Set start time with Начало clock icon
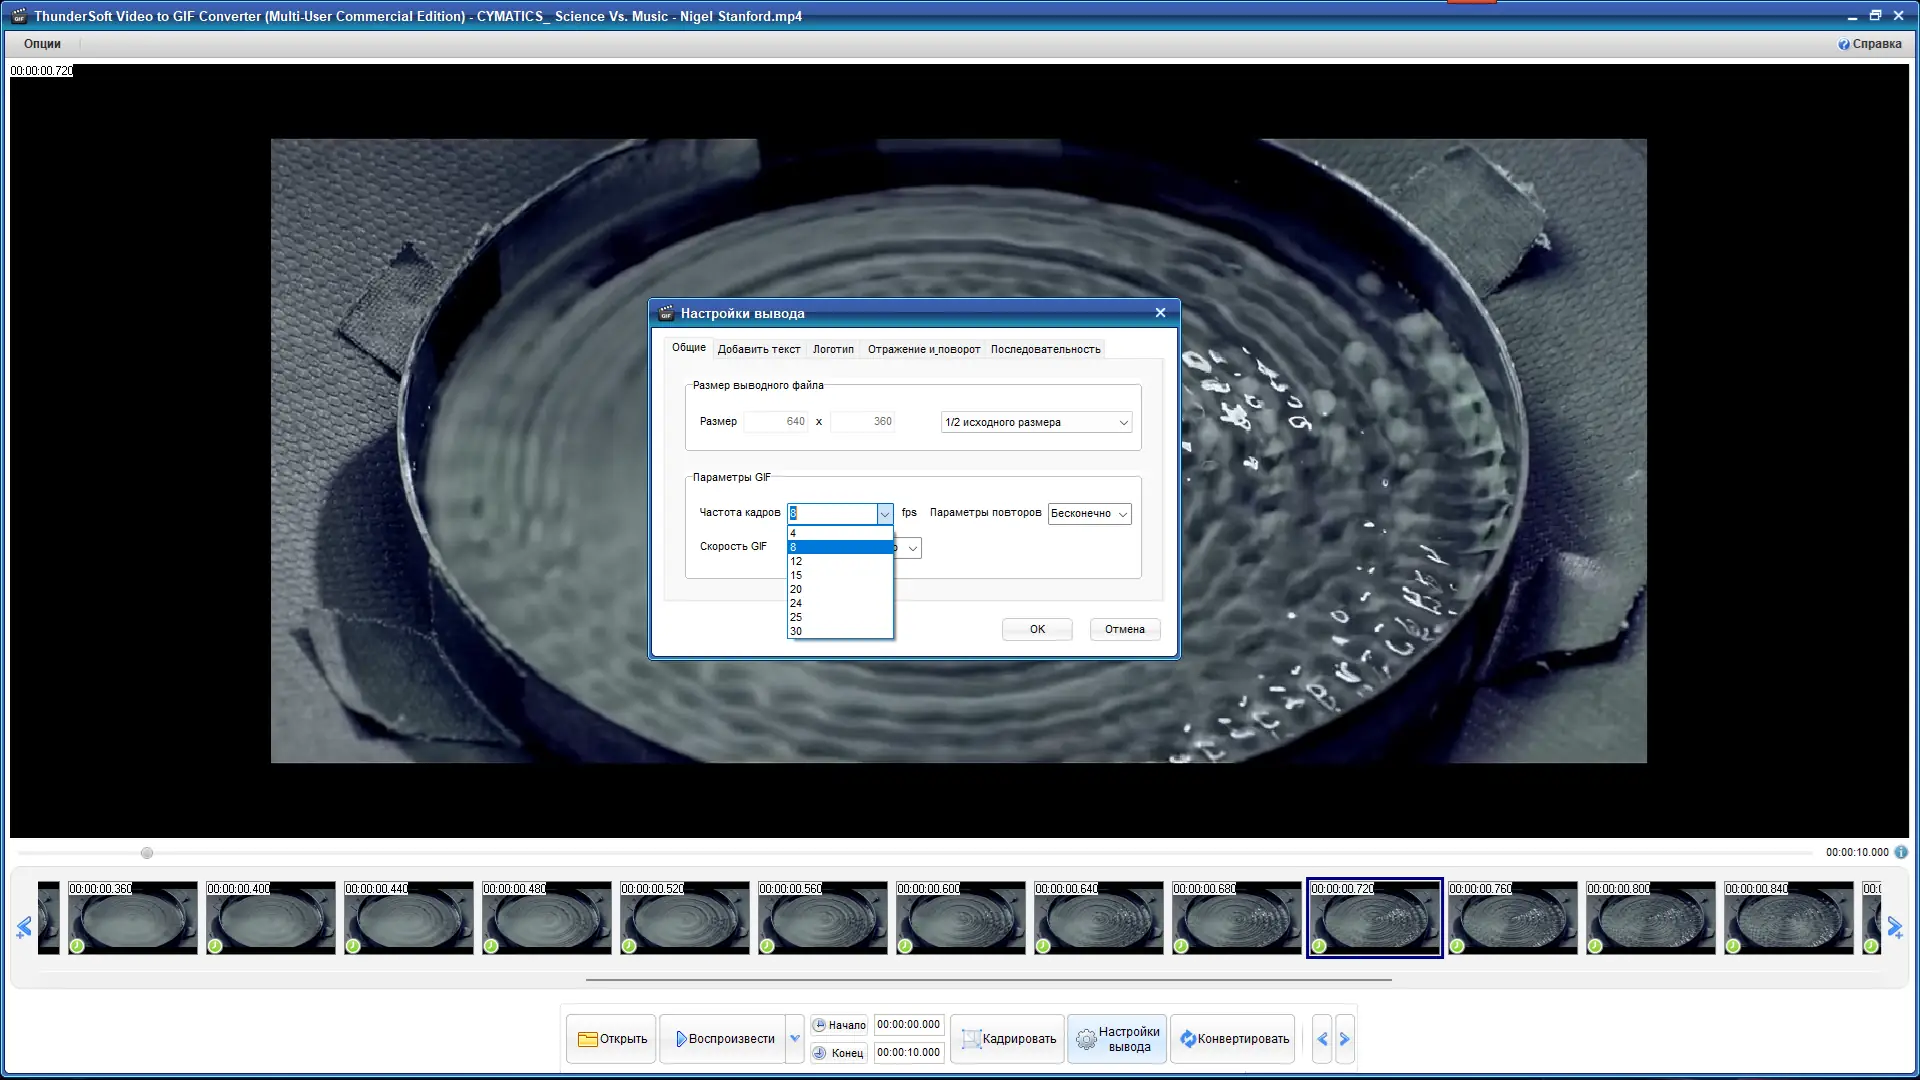 click(x=819, y=1025)
